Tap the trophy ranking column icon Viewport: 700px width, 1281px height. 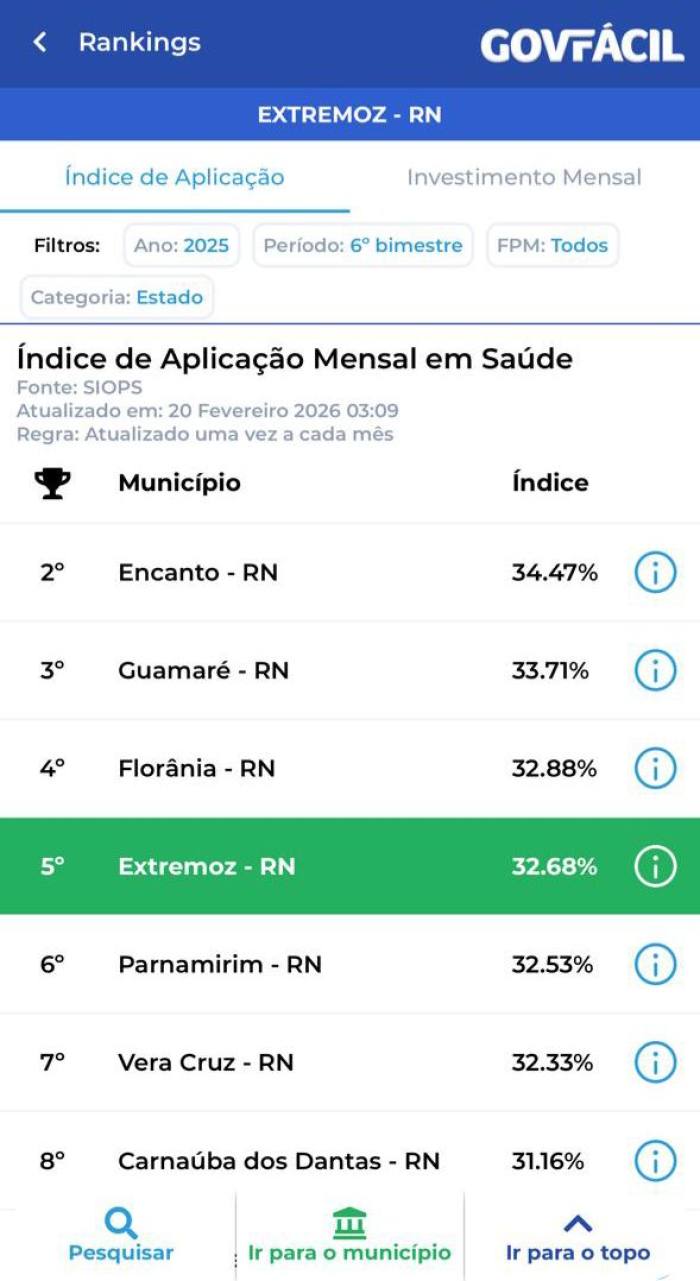pos(52,484)
